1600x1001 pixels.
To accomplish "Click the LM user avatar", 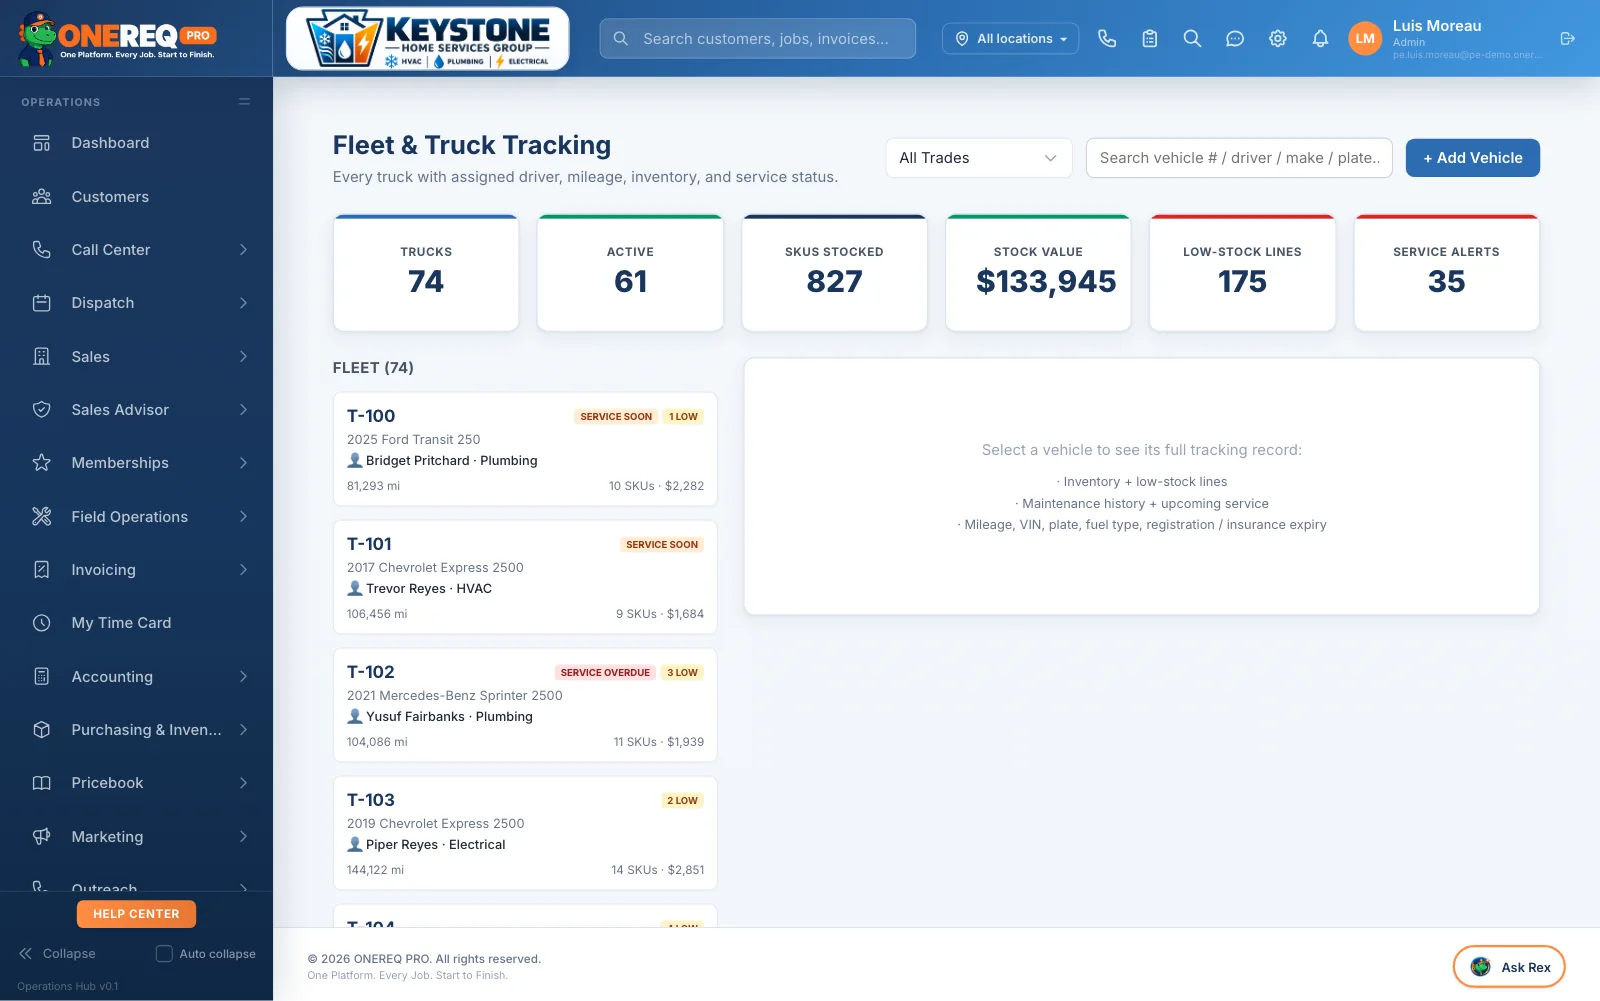I will pos(1365,38).
